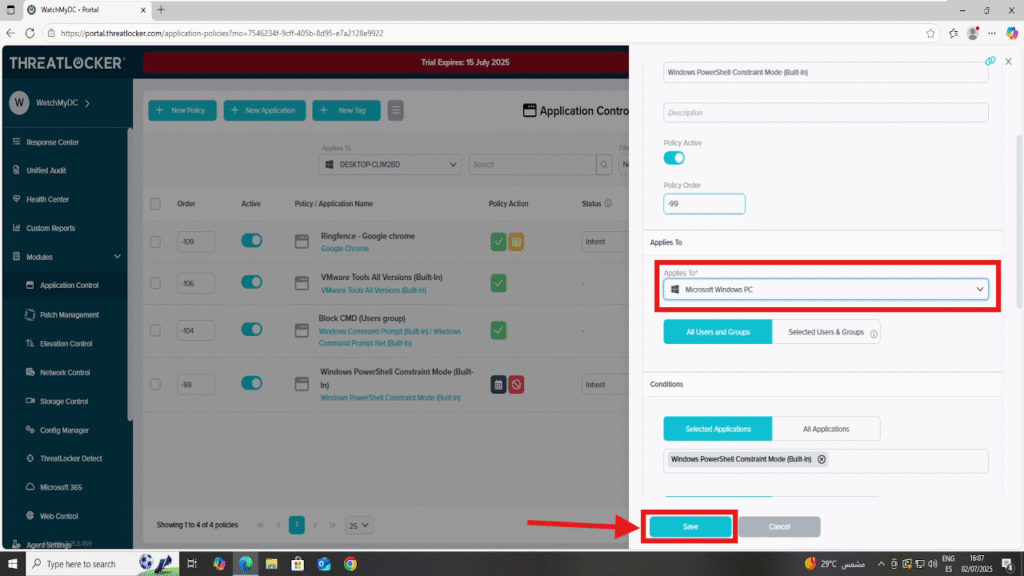Image resolution: width=1024 pixels, height=576 pixels.
Task: Click the Google Chrome application link
Action: click(345, 249)
